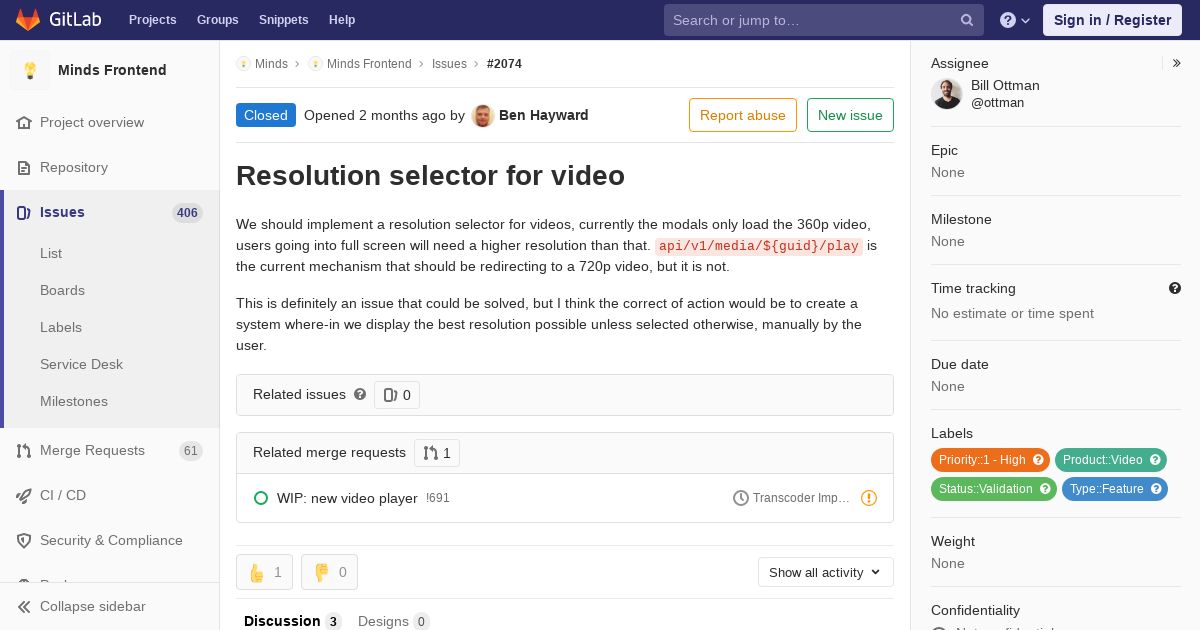This screenshot has width=1200, height=630.
Task: Click the Merge Requests 61 count badge
Action: [191, 451]
